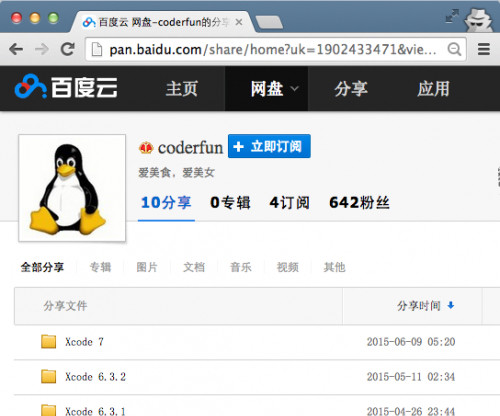Open the Chrome hamburger menu
This screenshot has height=416, width=500.
[x=484, y=49]
